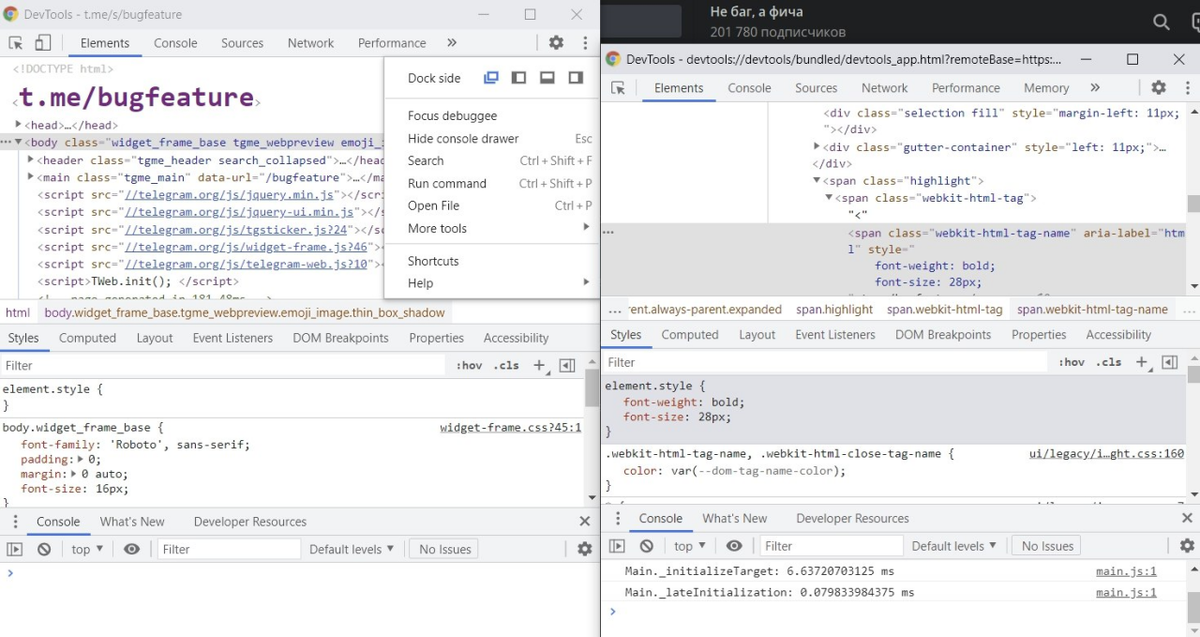Image resolution: width=1200 pixels, height=637 pixels.
Task: Open widget-frame.css?45:1 source link
Action: [x=510, y=428]
